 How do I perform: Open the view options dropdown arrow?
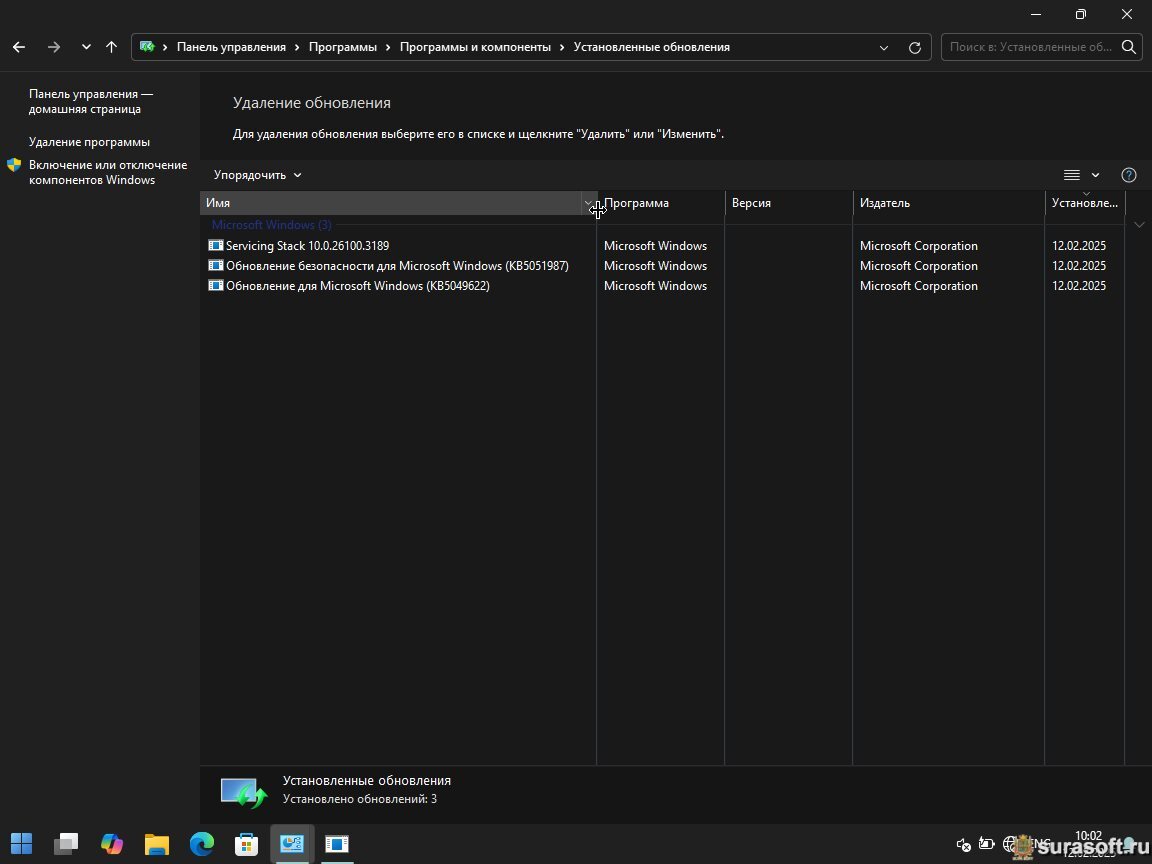click(1095, 175)
